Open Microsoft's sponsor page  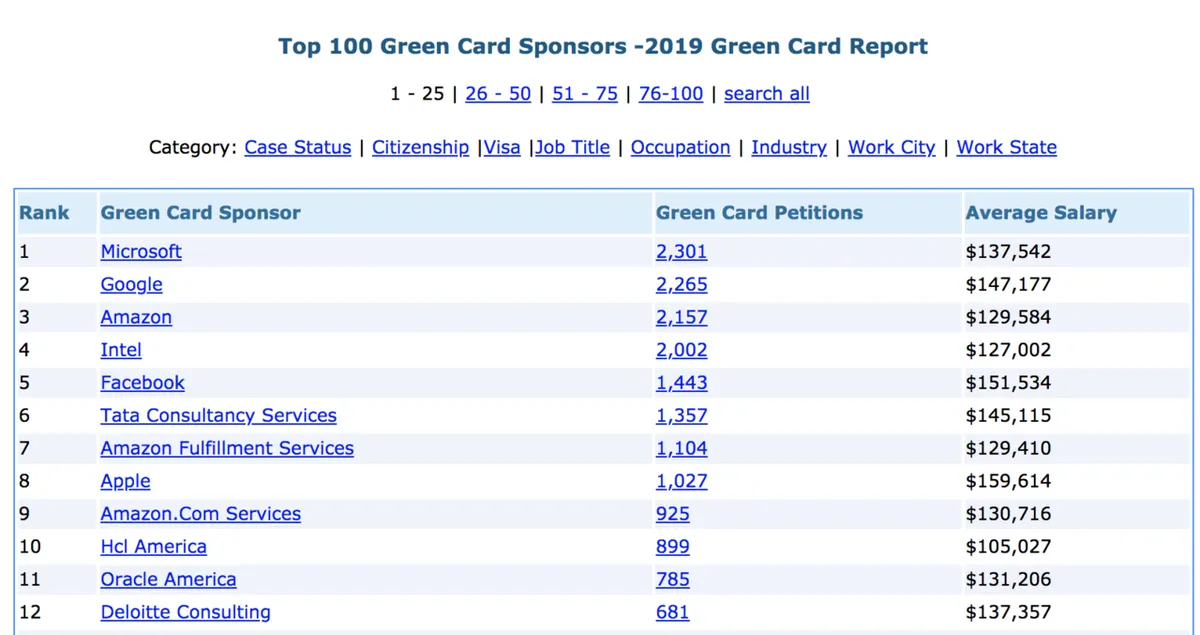[x=141, y=251]
